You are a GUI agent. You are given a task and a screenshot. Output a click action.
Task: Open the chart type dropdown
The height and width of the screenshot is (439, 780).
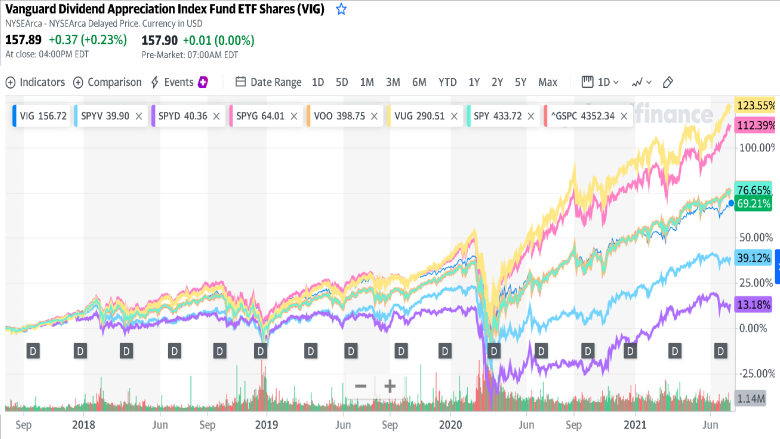coord(642,82)
